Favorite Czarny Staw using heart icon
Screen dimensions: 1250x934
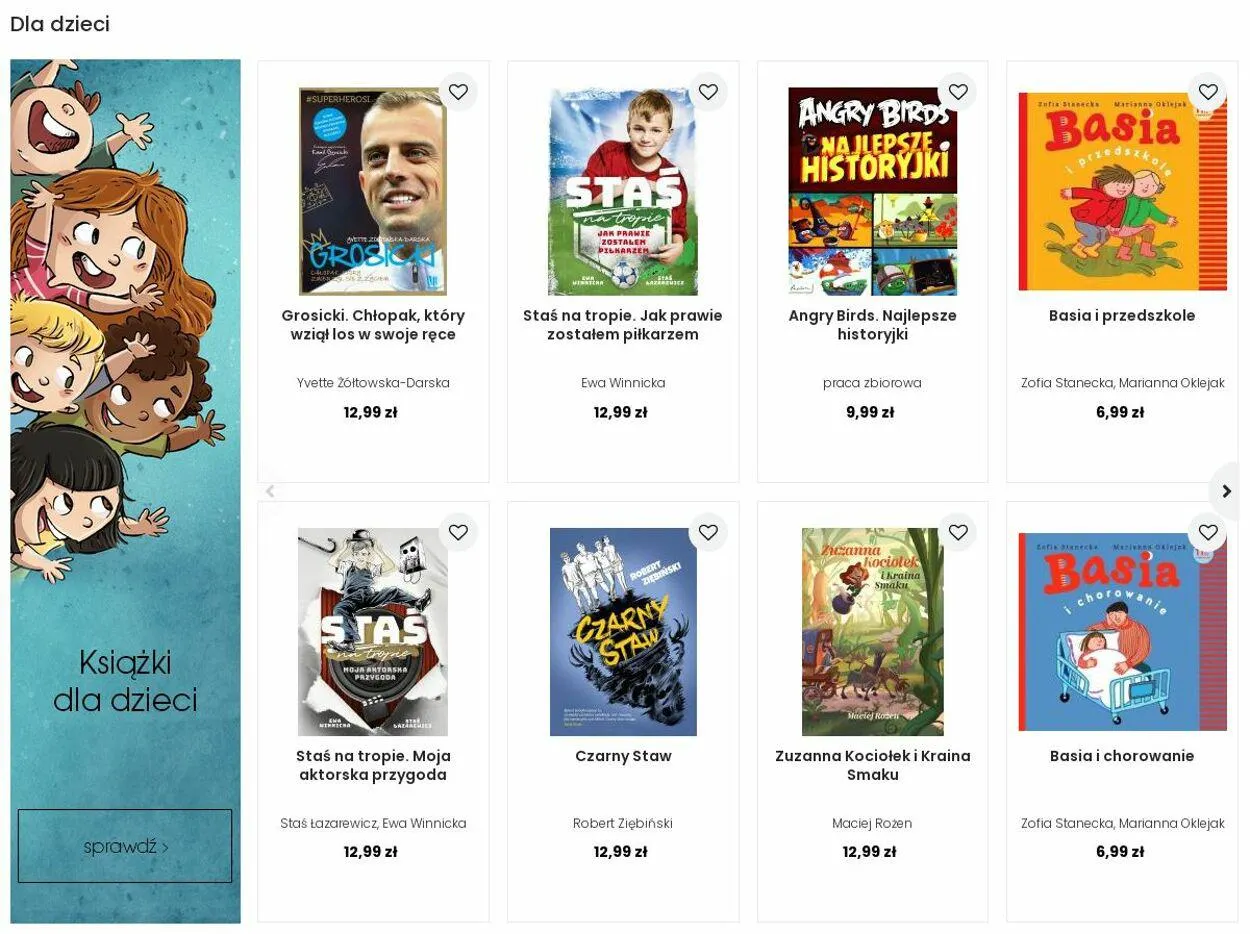[x=708, y=532]
